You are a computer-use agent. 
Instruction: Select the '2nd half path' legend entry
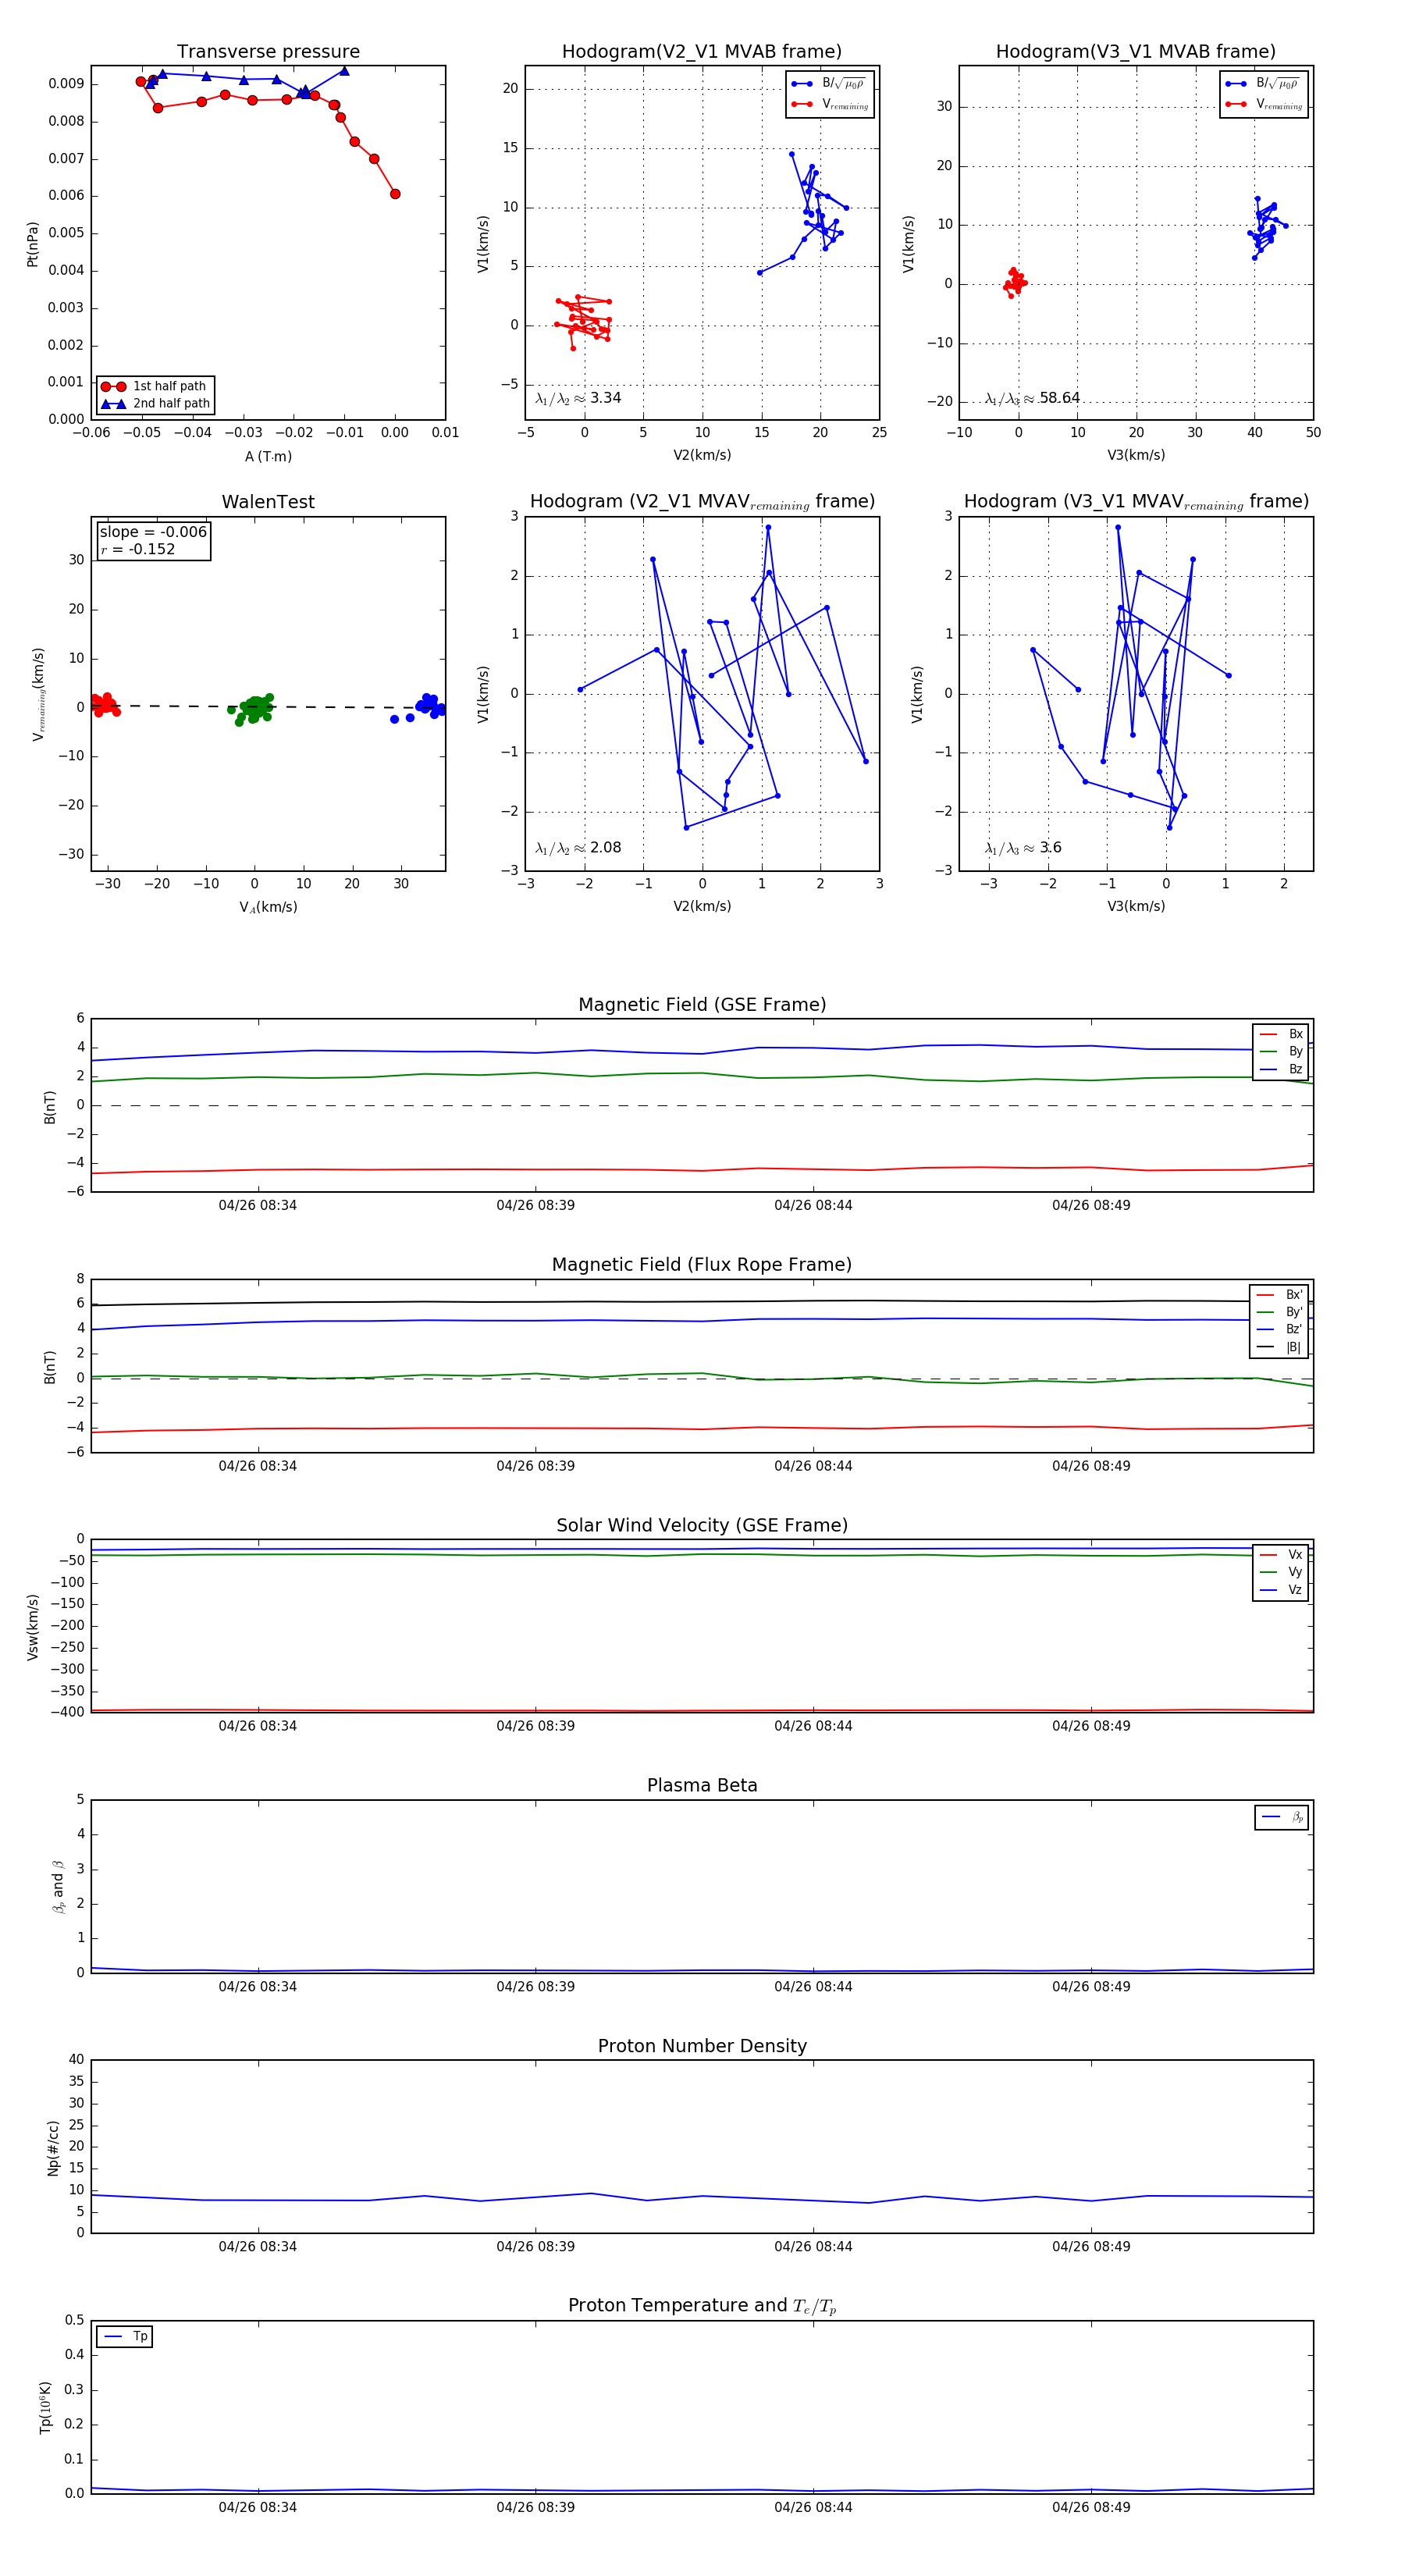coord(155,404)
